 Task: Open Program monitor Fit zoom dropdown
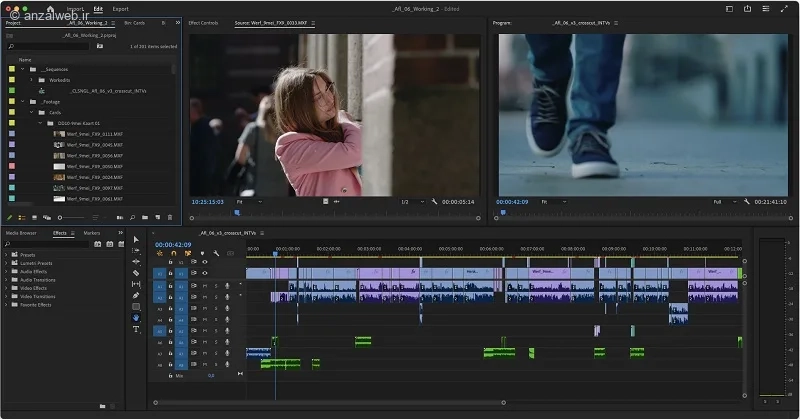[554, 202]
